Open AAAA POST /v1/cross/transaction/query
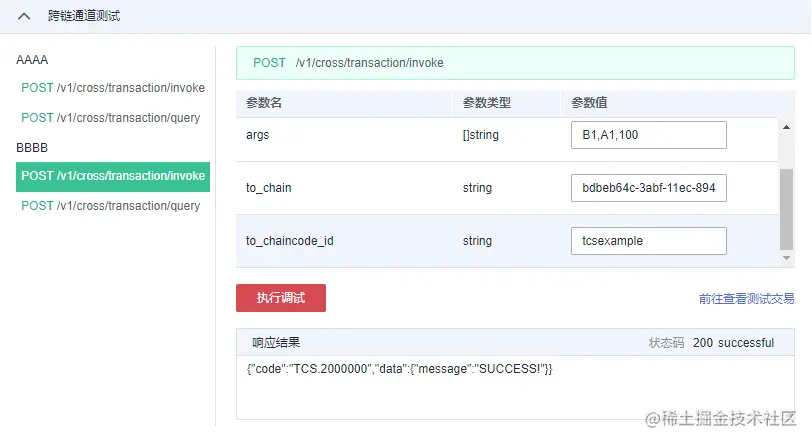The image size is (812, 443). 110,118
